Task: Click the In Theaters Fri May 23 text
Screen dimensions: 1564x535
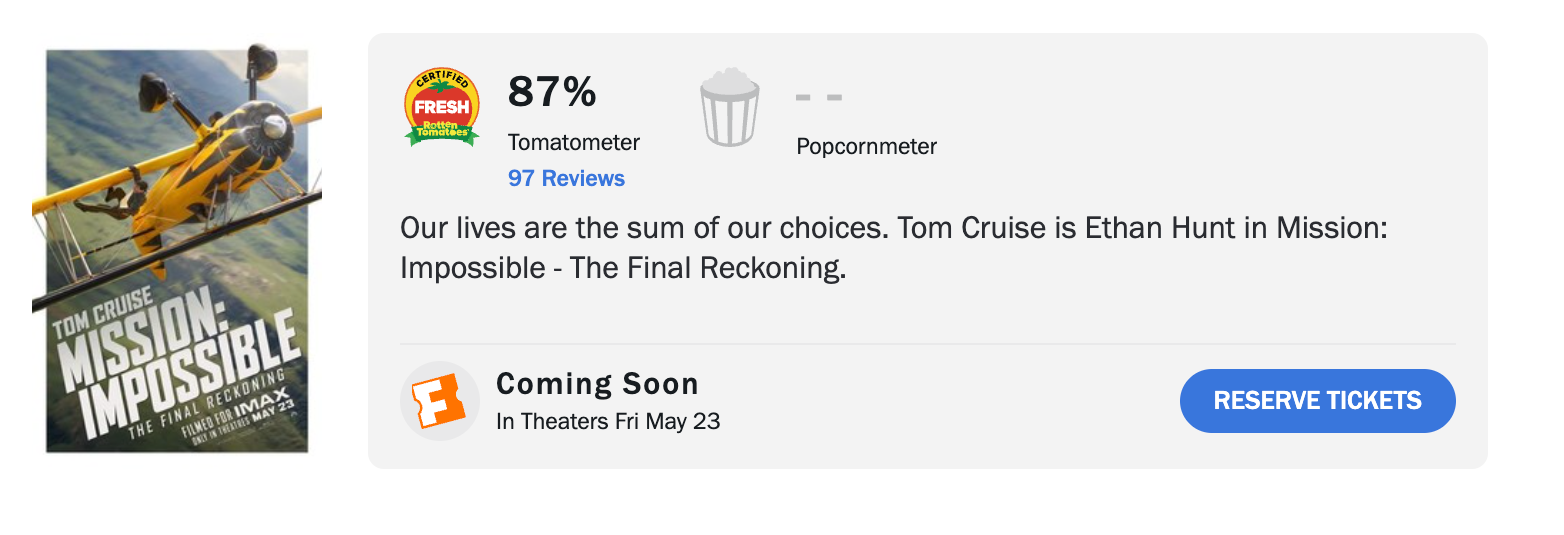Action: point(608,421)
